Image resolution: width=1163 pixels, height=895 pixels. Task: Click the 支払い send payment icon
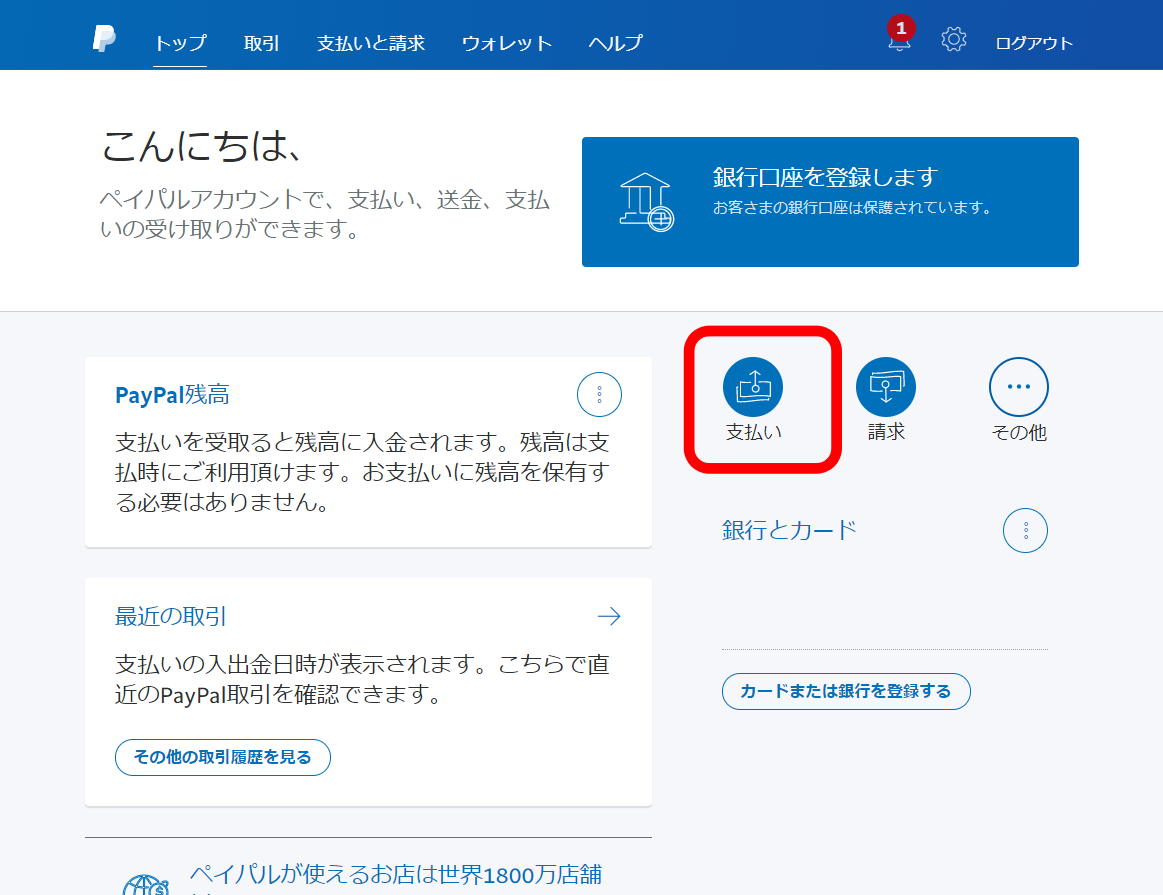pos(753,387)
